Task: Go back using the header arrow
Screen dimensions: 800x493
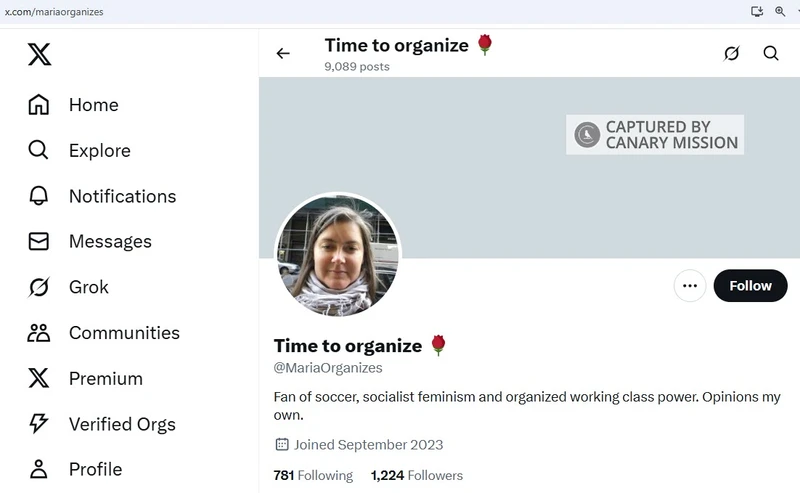Action: click(283, 54)
